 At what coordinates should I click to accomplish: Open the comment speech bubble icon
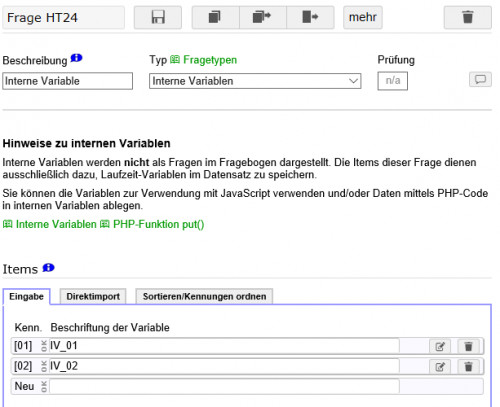click(x=480, y=80)
